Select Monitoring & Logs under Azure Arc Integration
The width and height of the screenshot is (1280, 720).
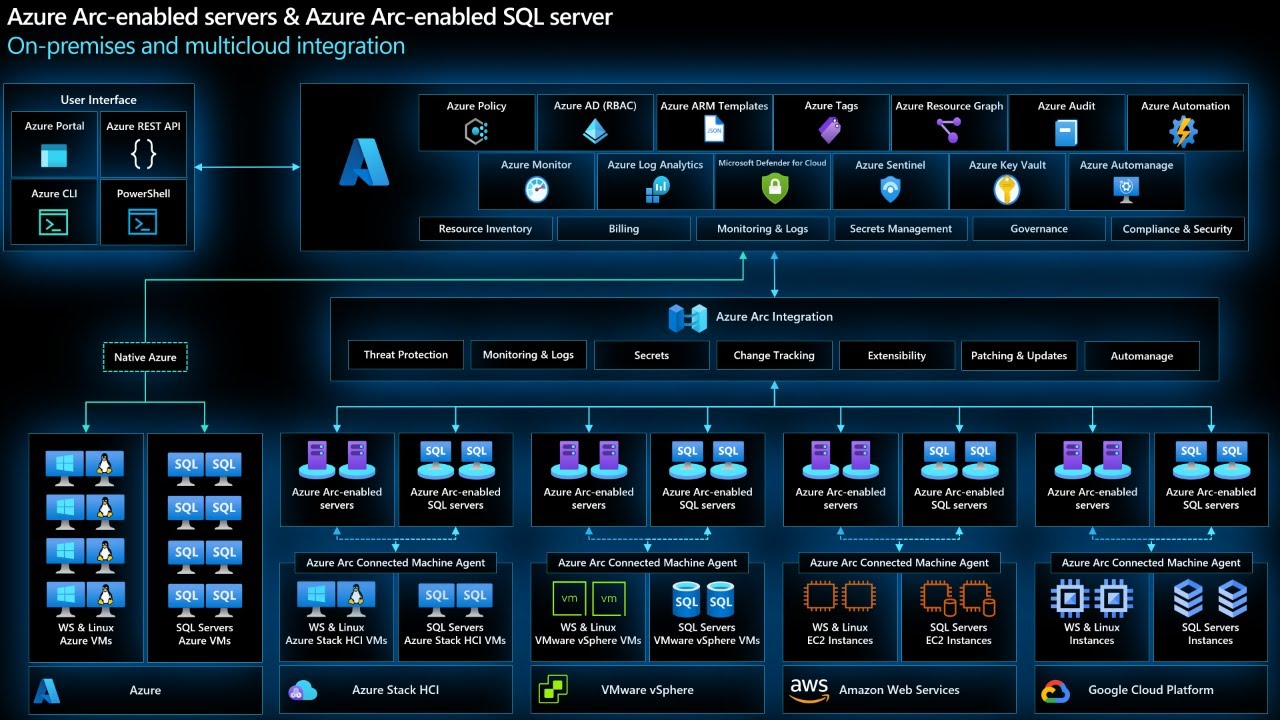point(528,355)
